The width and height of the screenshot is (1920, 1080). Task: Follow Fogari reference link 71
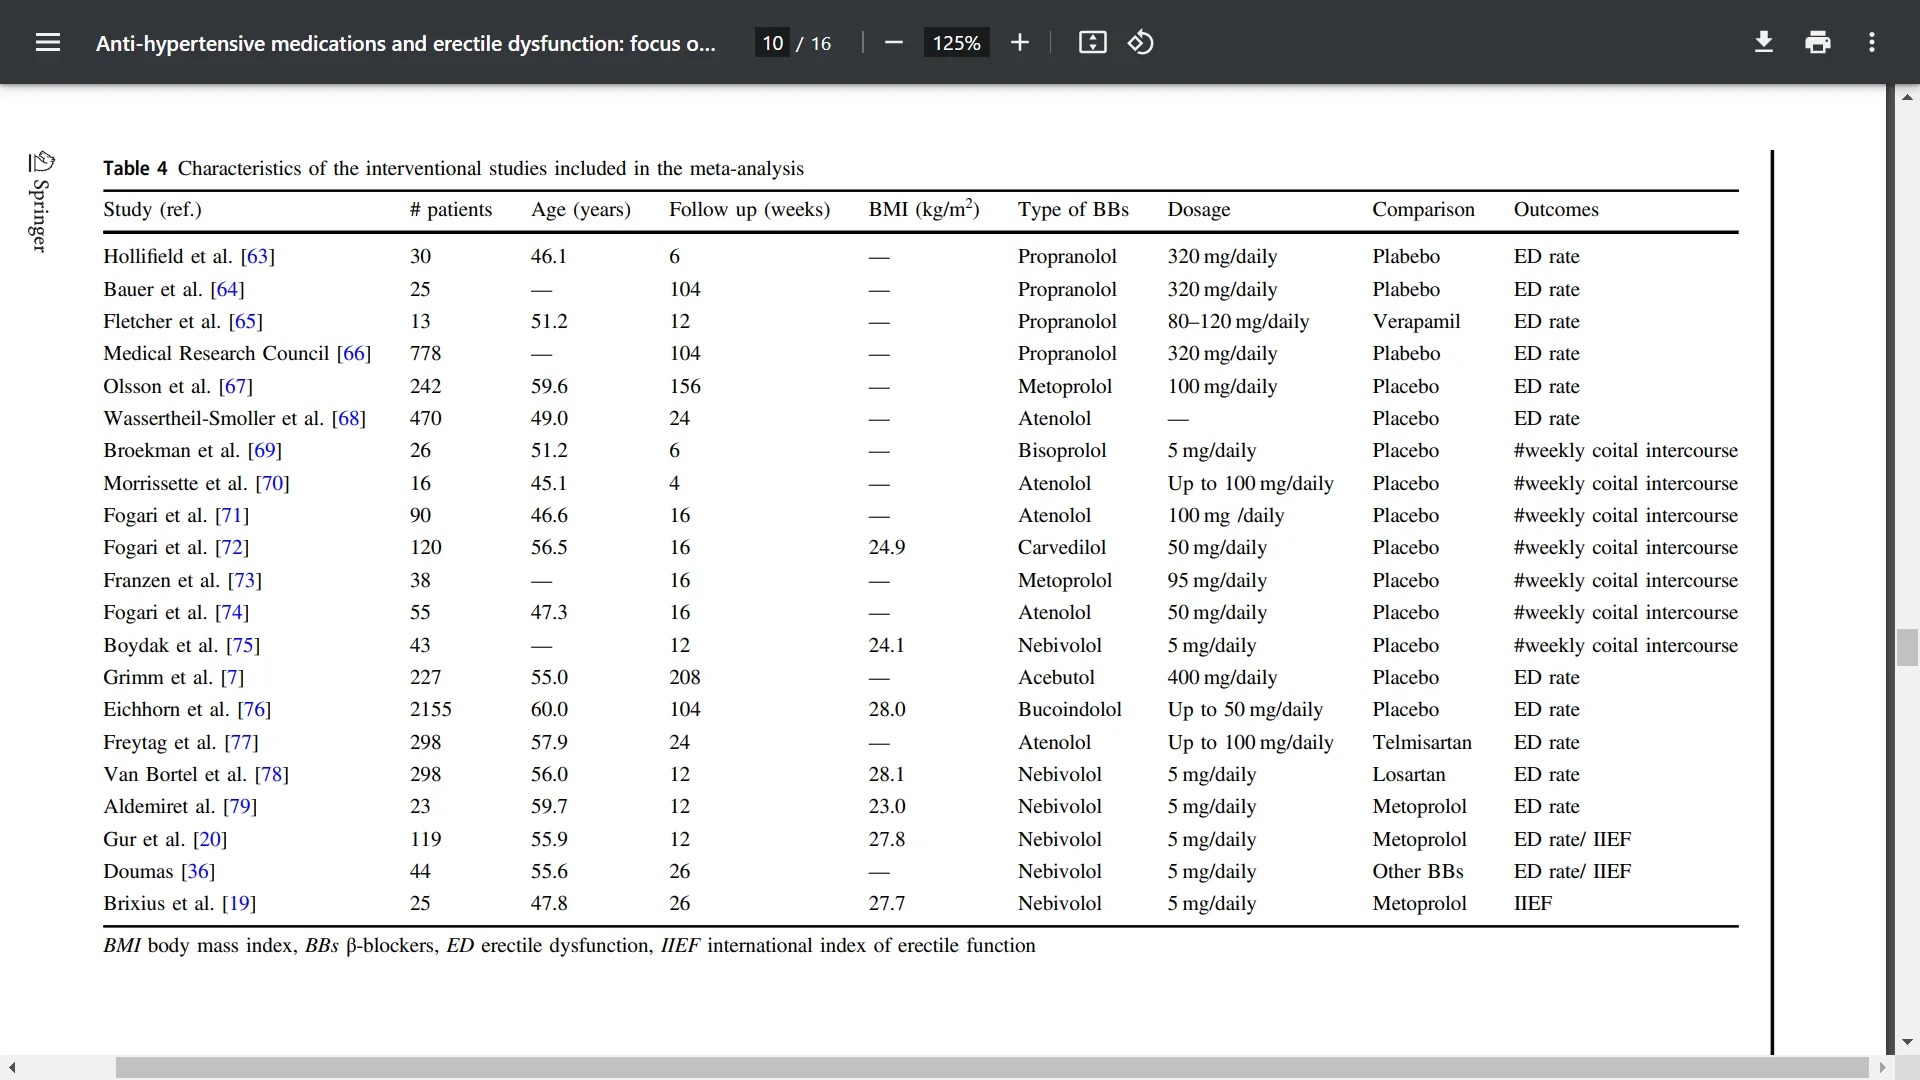point(232,515)
